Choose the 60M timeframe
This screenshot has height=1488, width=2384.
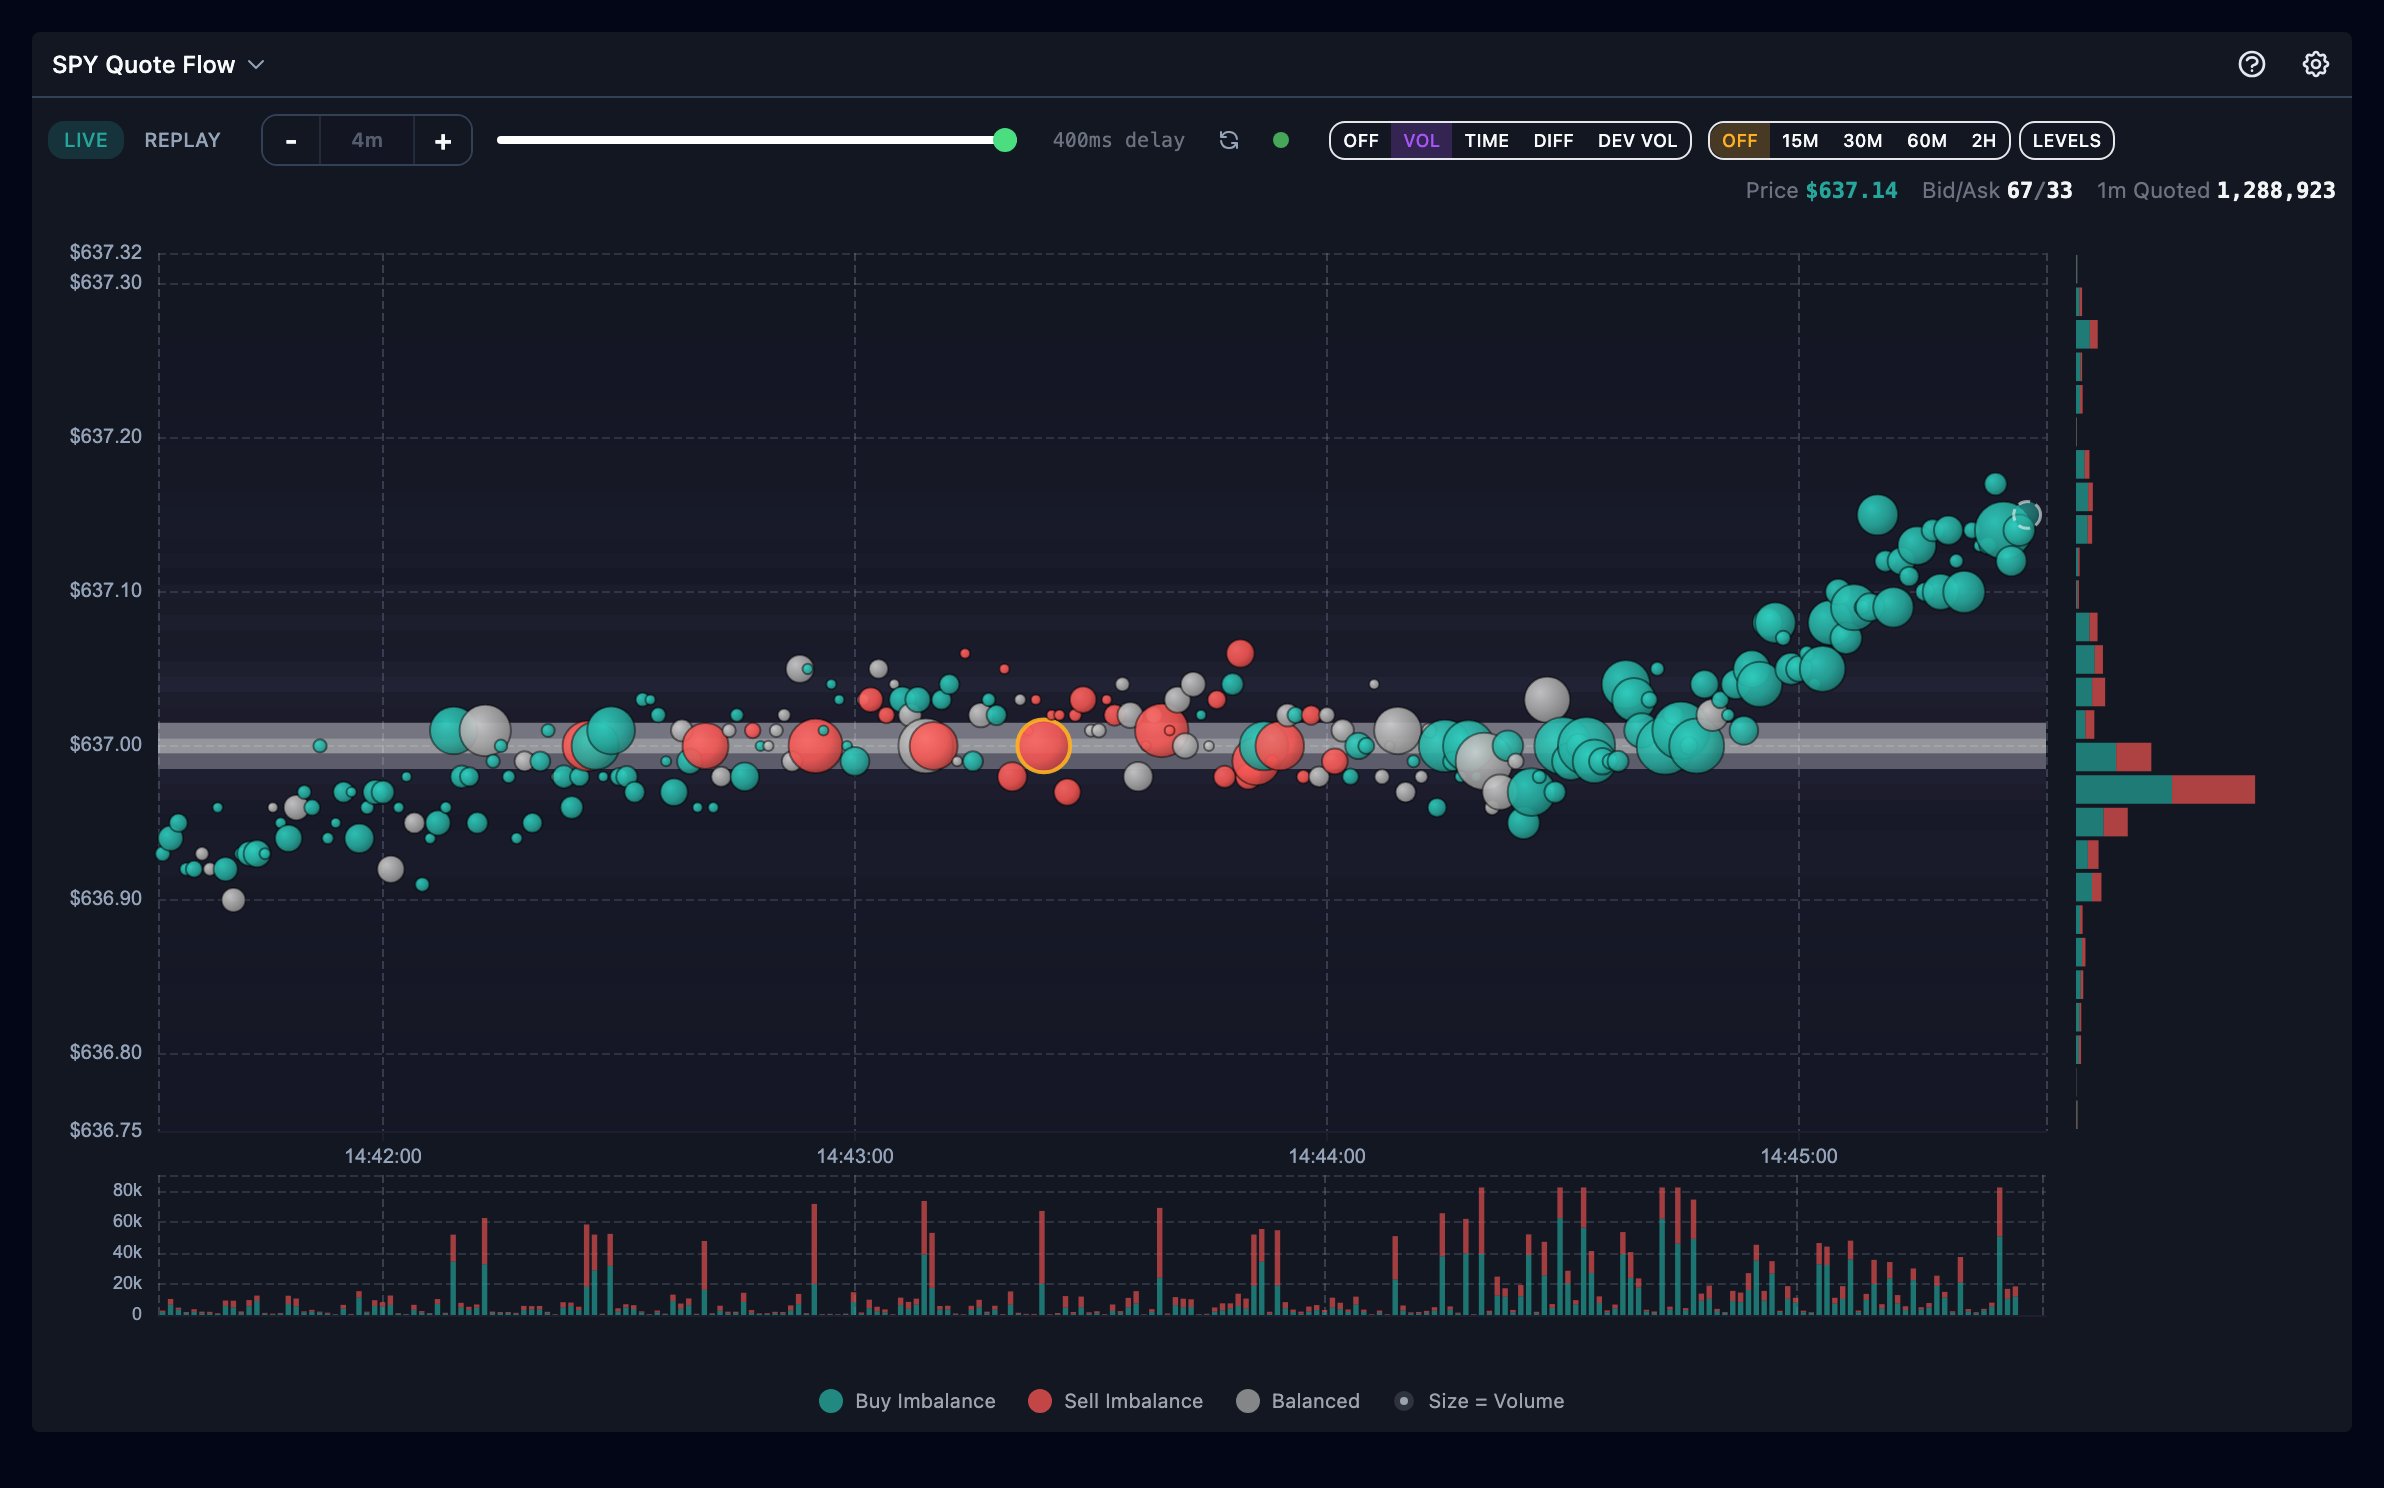pyautogui.click(x=1926, y=141)
